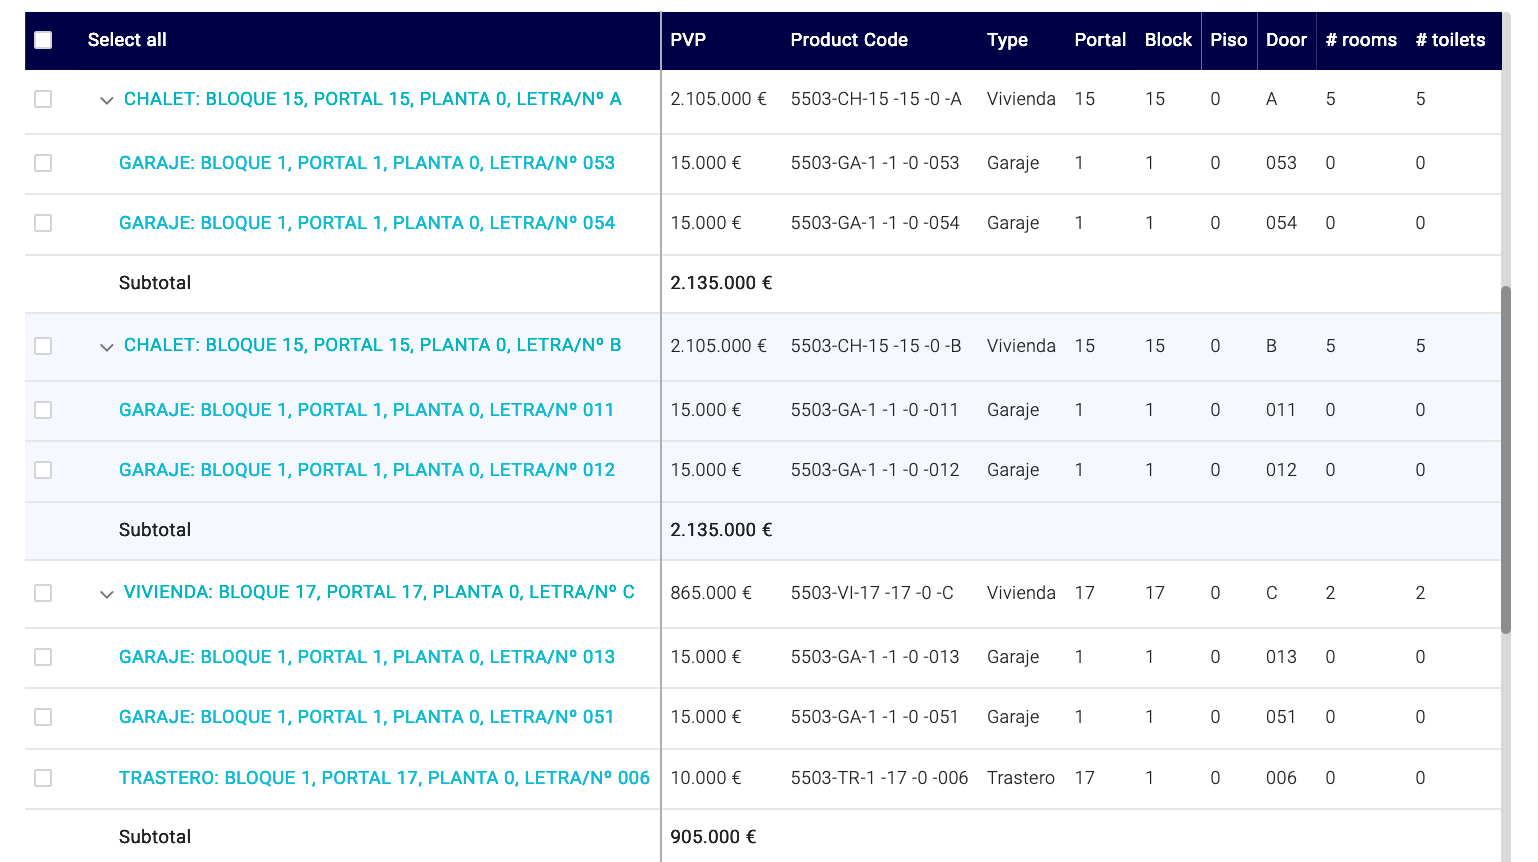
Task: Tick the Select all checkbox
Action: [43, 40]
